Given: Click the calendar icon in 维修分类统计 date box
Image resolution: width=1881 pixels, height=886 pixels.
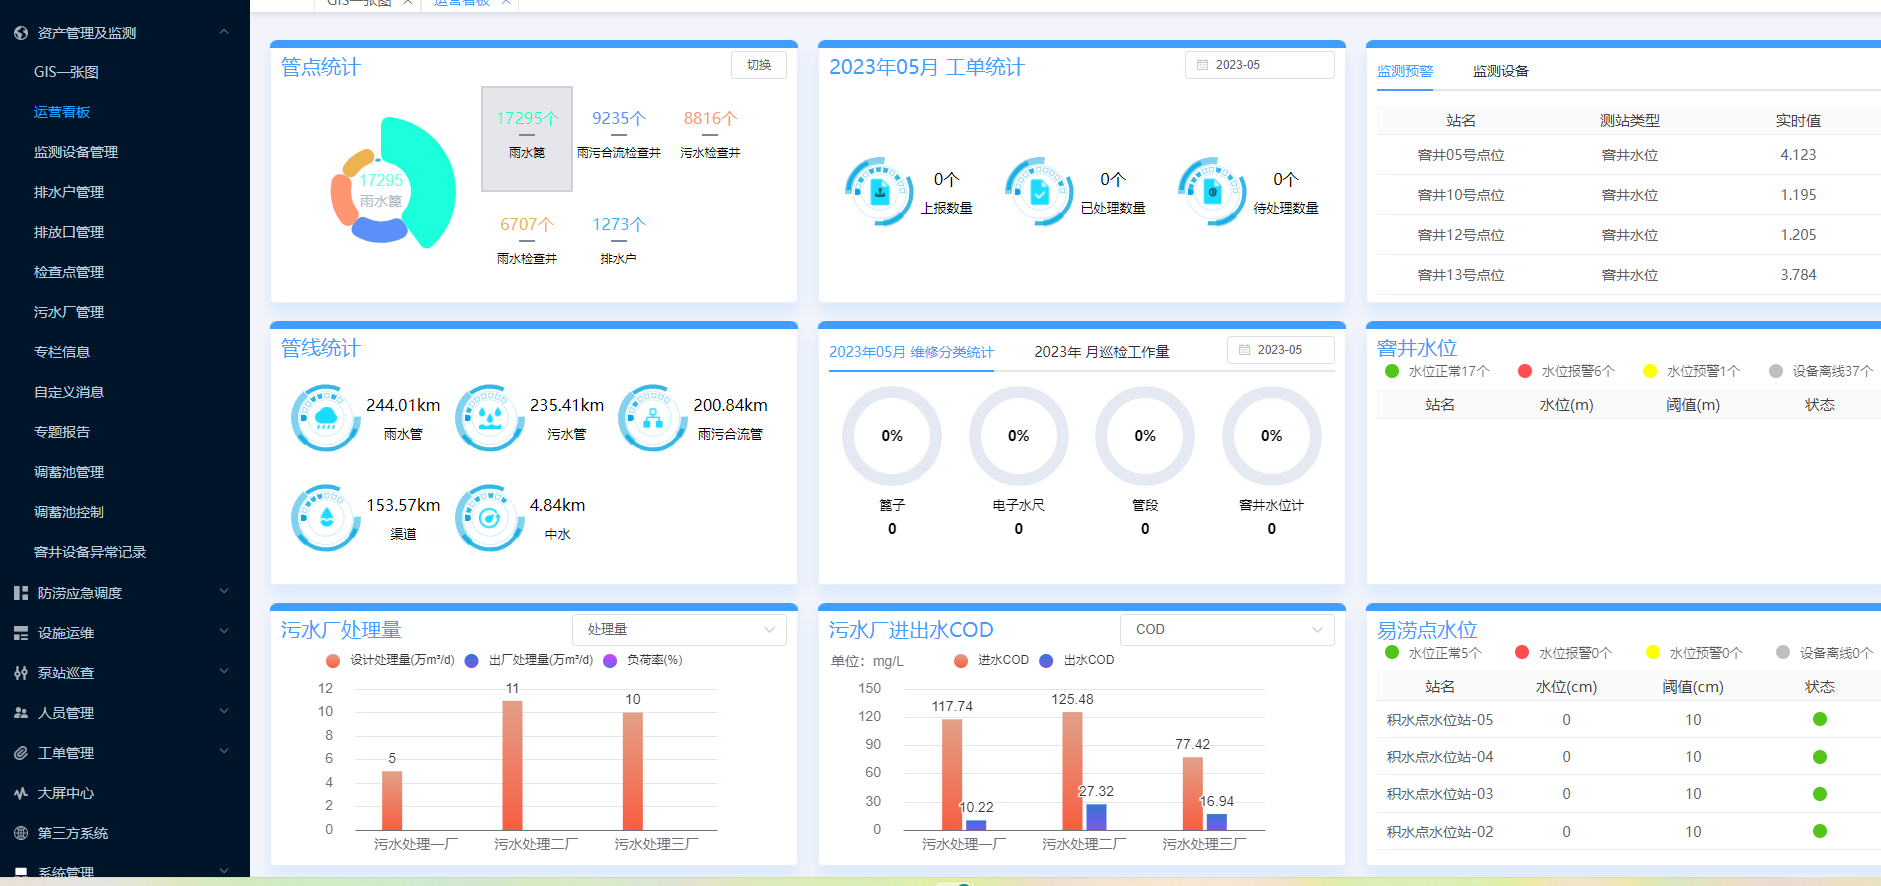Looking at the screenshot, I should pos(1245,350).
